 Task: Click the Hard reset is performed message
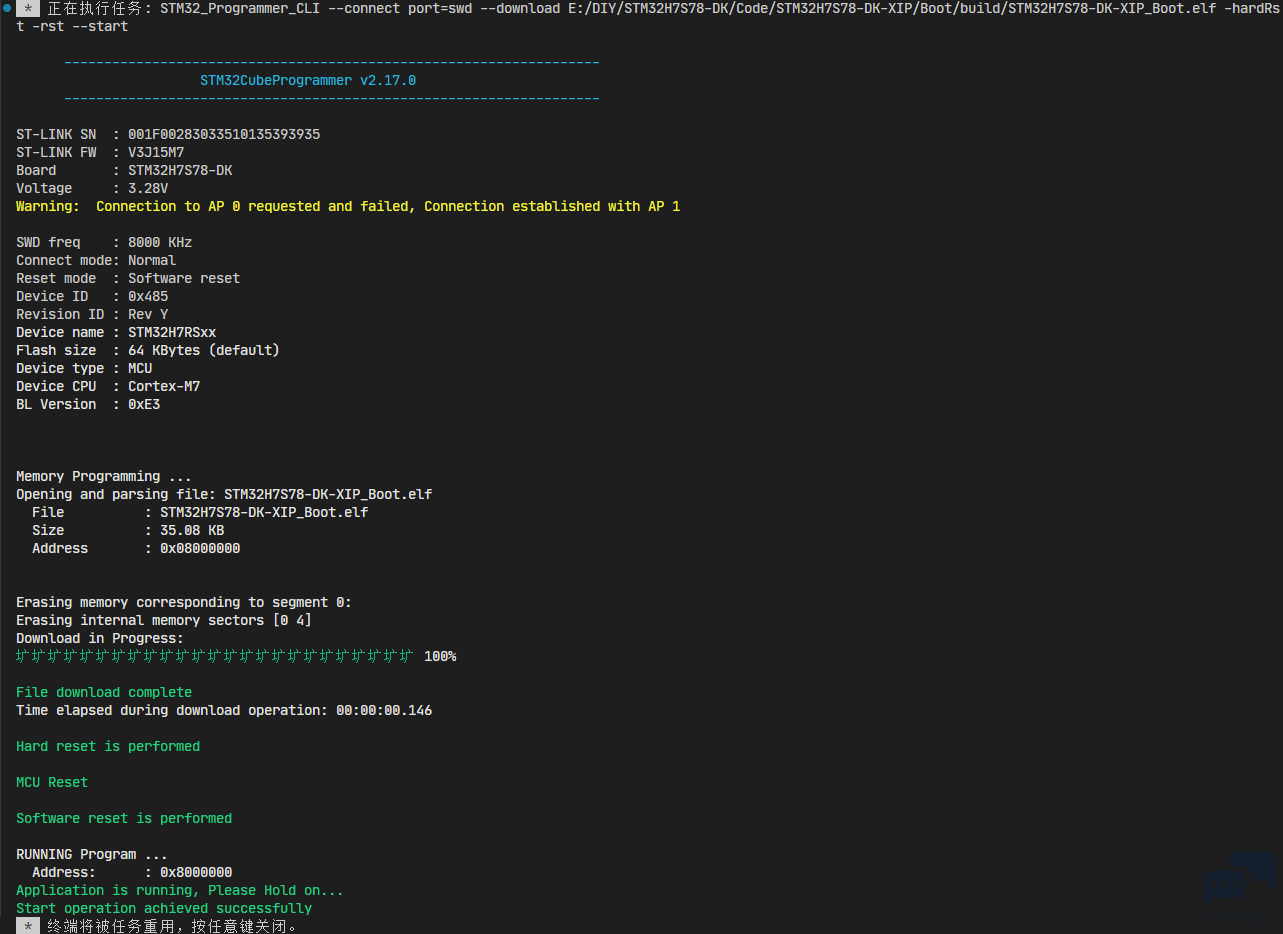click(108, 746)
